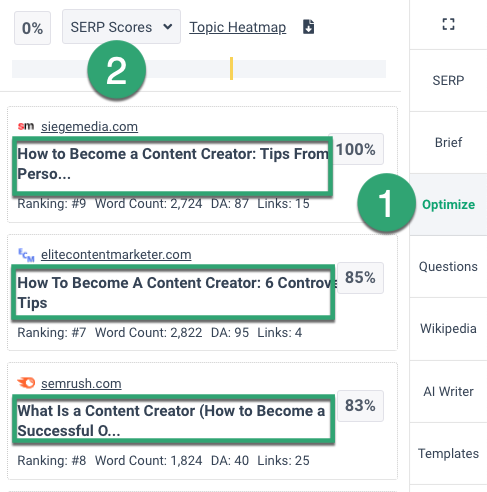Image resolution: width=487 pixels, height=492 pixels.
Task: Open the SERP Scores dropdown
Action: click(x=121, y=27)
